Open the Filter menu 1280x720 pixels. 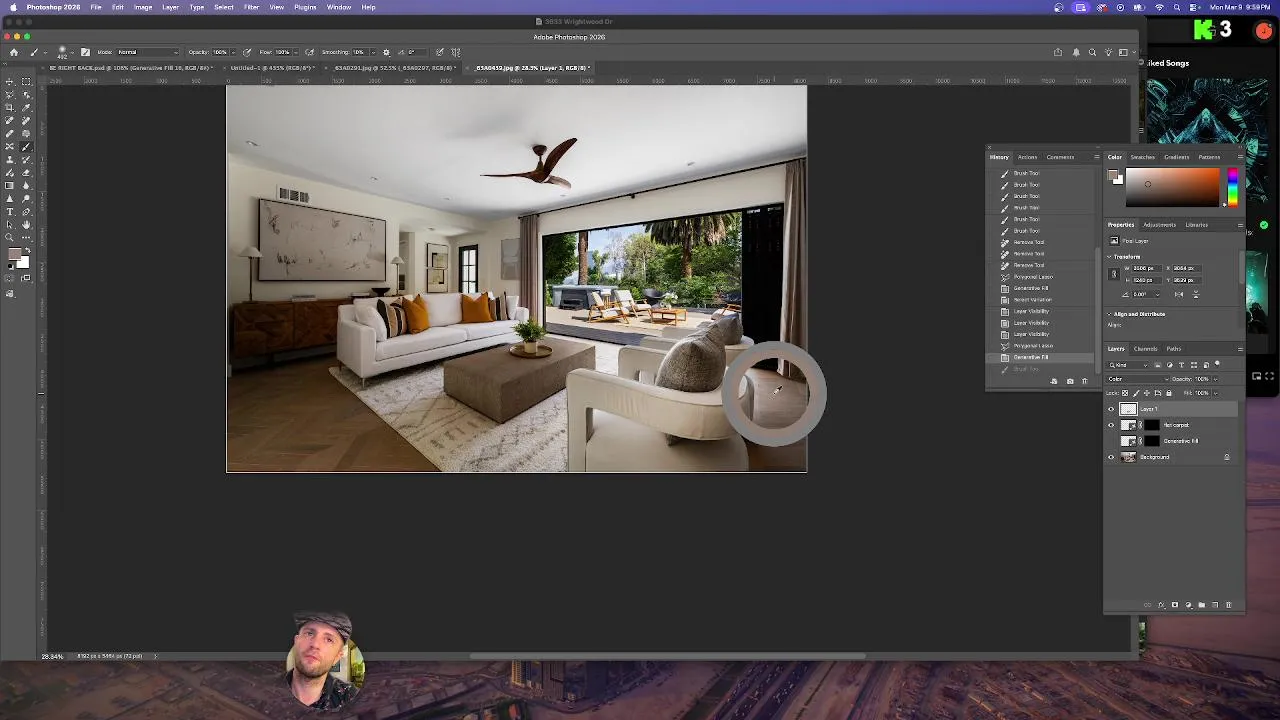(251, 7)
